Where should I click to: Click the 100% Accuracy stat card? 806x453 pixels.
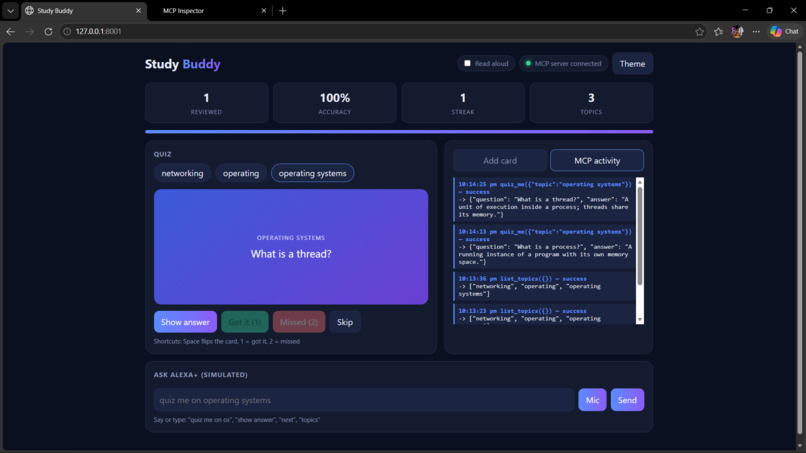click(x=335, y=103)
